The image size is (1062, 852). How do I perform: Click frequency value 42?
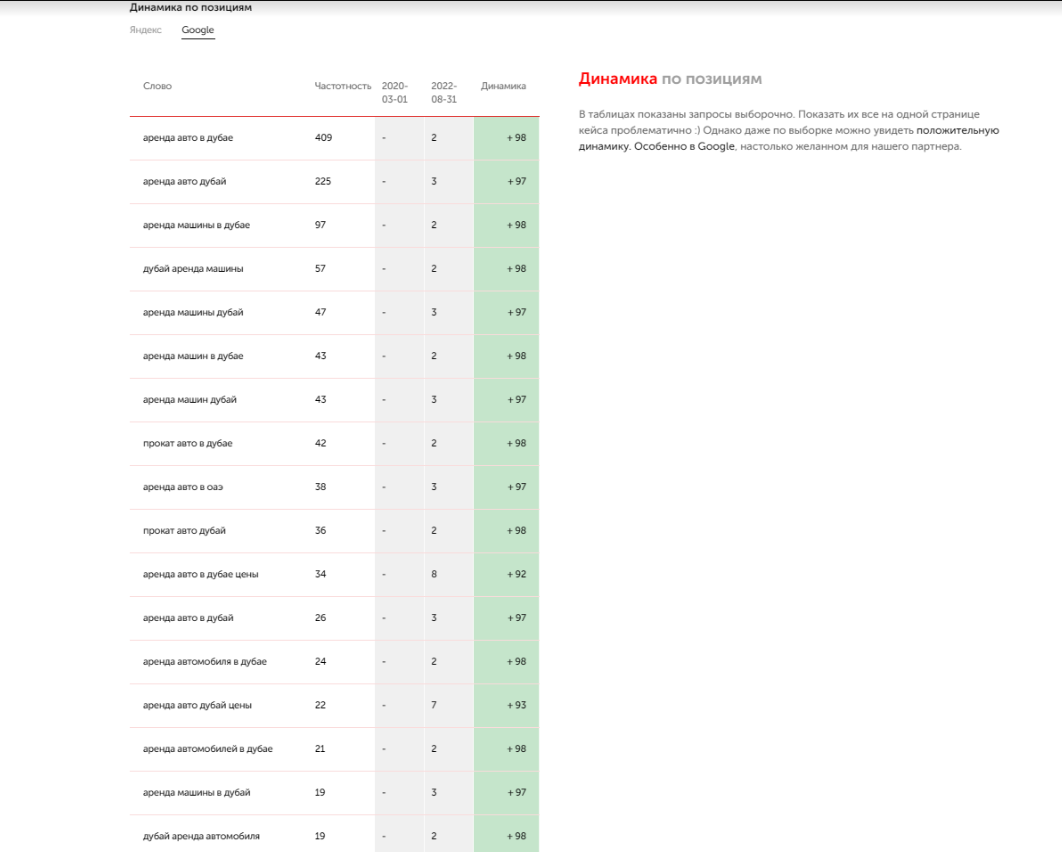(x=320, y=444)
